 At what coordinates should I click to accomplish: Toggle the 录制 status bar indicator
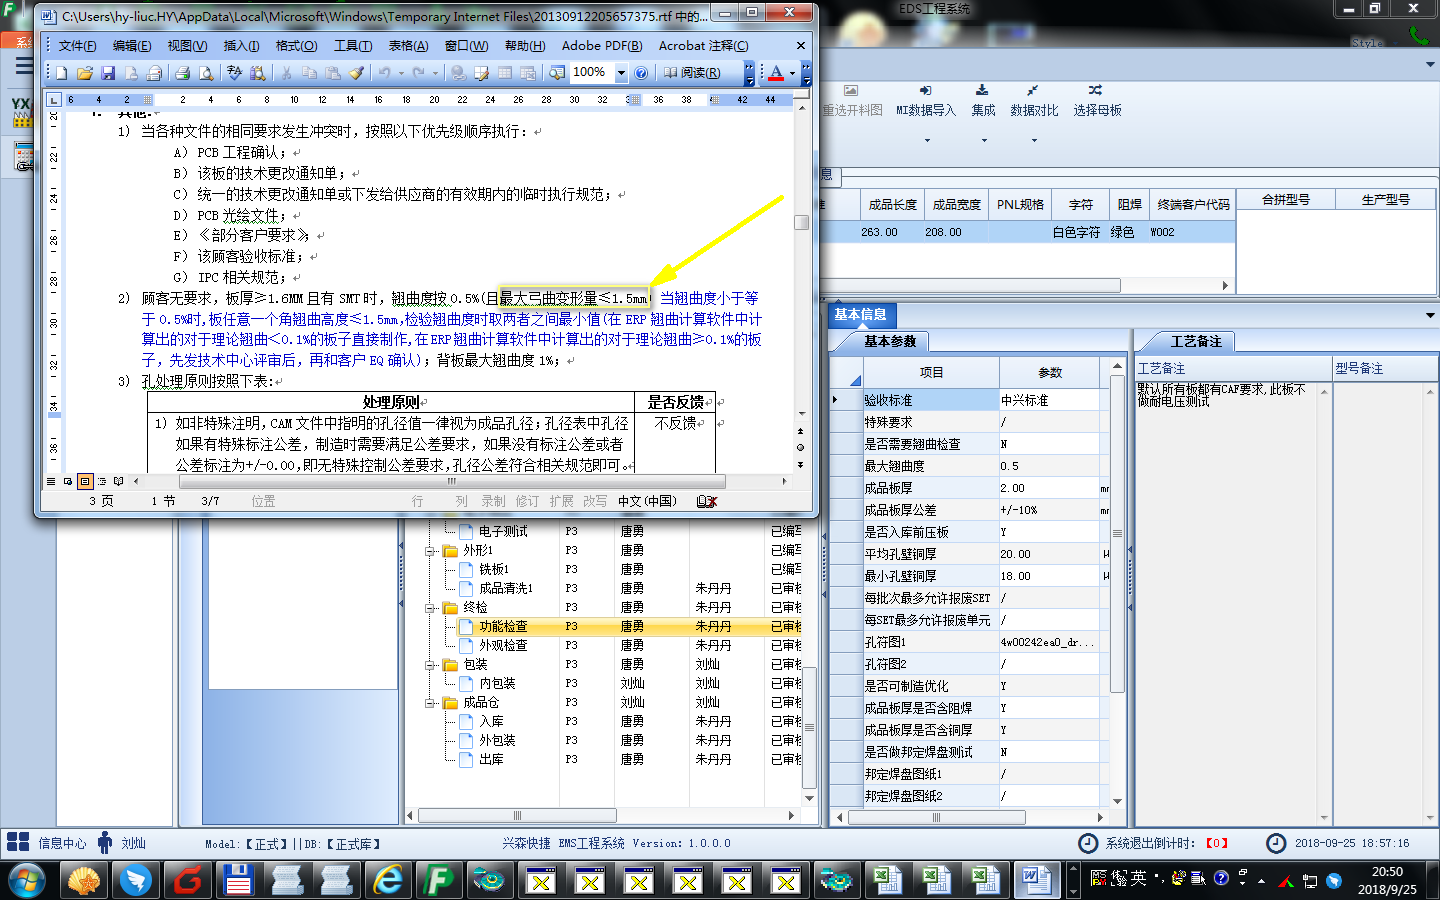point(494,501)
